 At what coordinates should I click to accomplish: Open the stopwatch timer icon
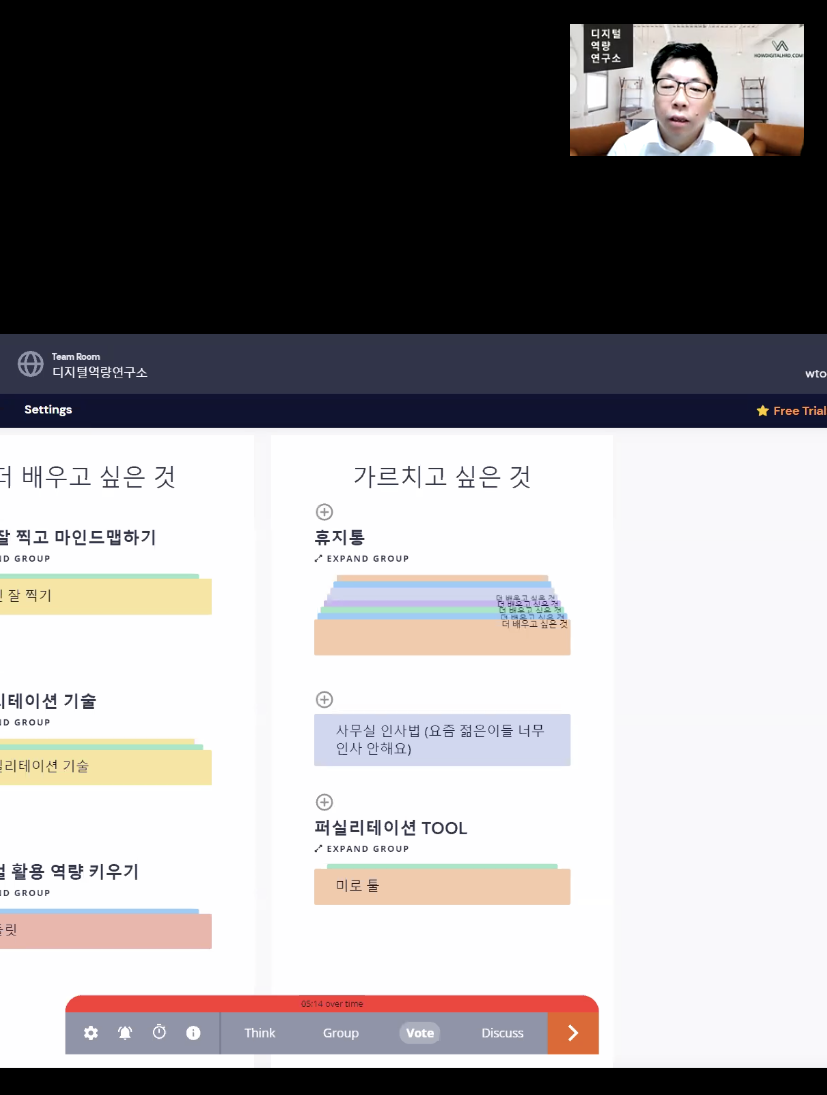click(159, 1032)
